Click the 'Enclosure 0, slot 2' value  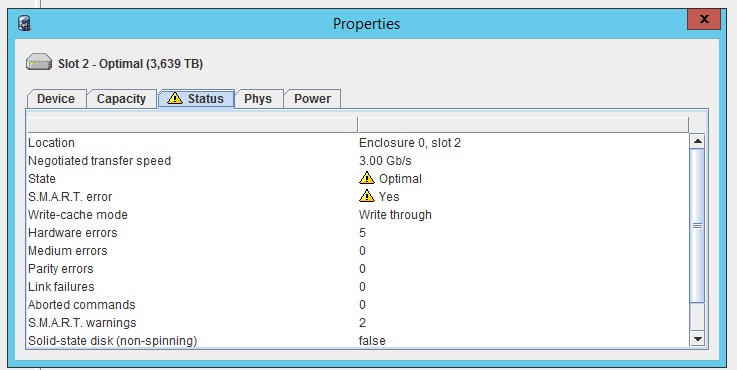coord(410,143)
